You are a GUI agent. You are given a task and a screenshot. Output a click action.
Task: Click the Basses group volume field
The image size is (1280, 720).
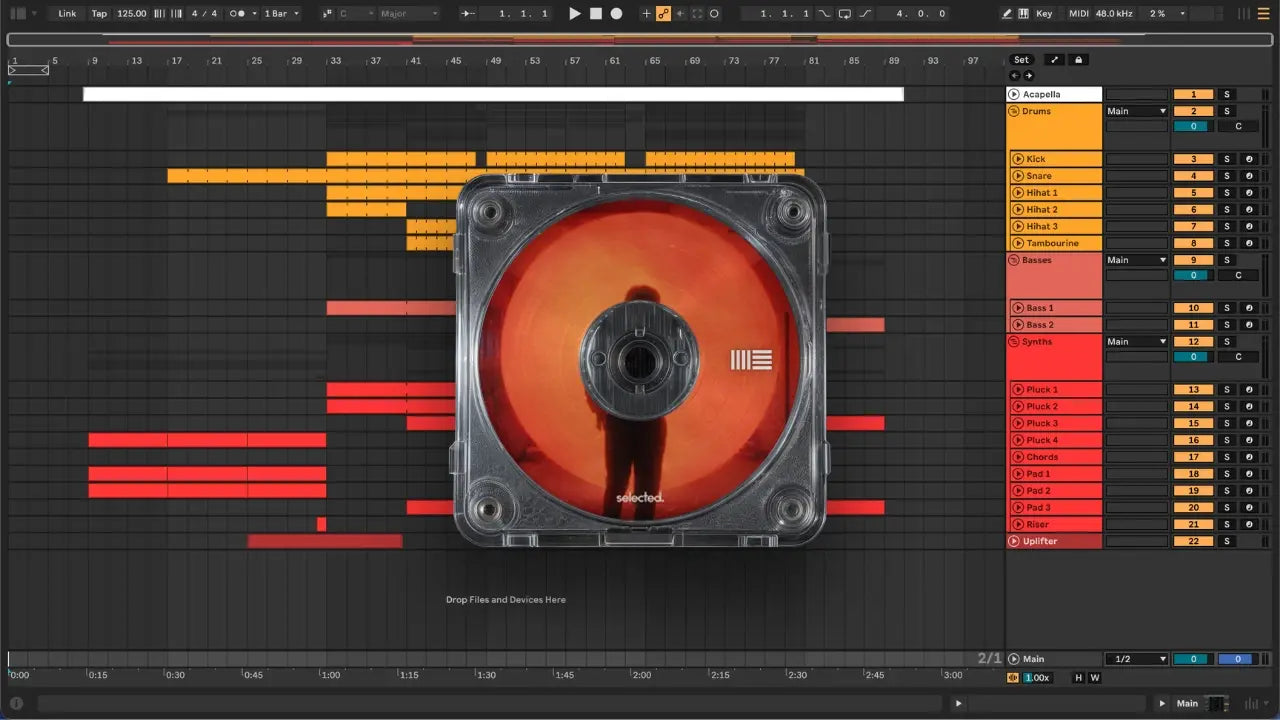pos(1193,275)
